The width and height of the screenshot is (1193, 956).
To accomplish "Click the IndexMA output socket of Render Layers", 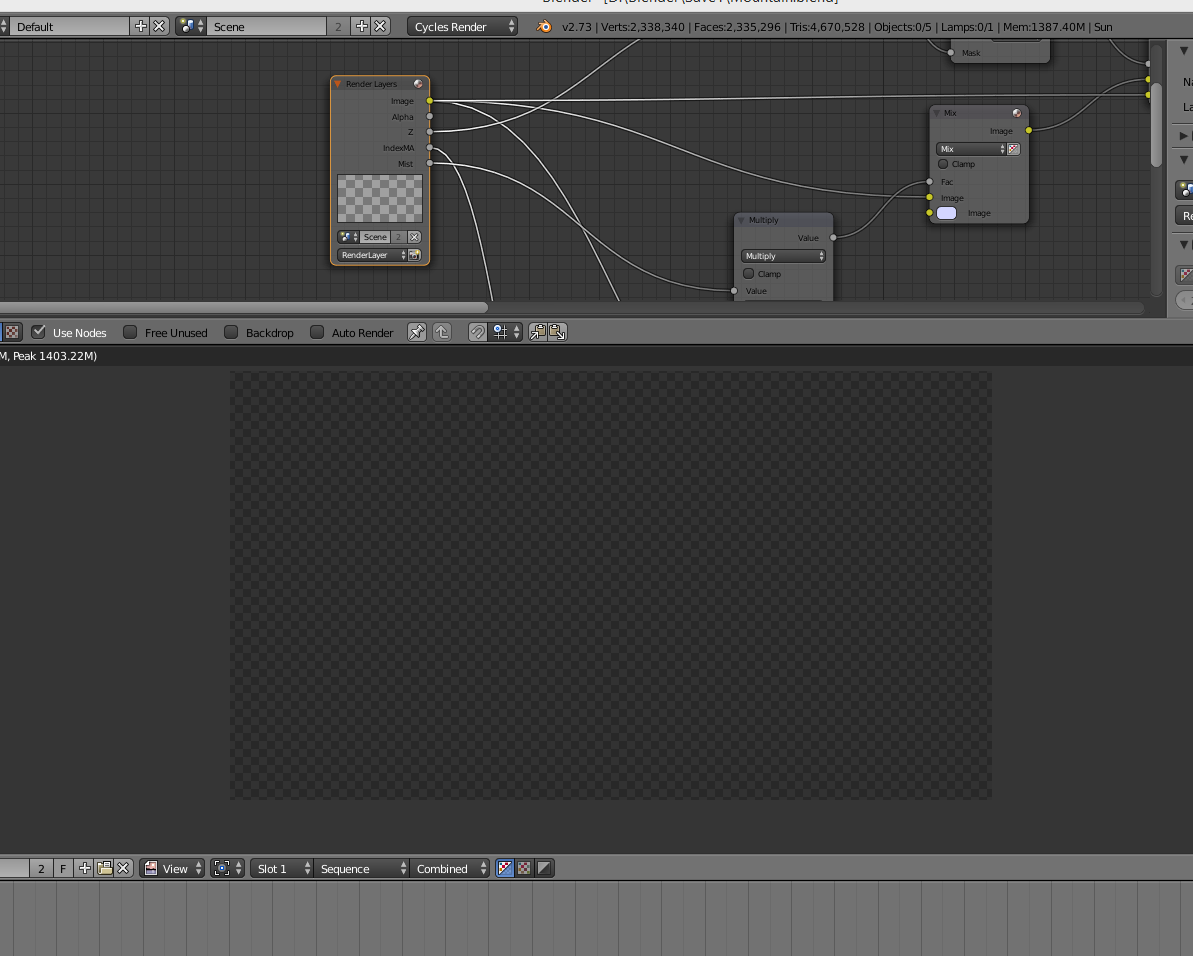I will (430, 148).
